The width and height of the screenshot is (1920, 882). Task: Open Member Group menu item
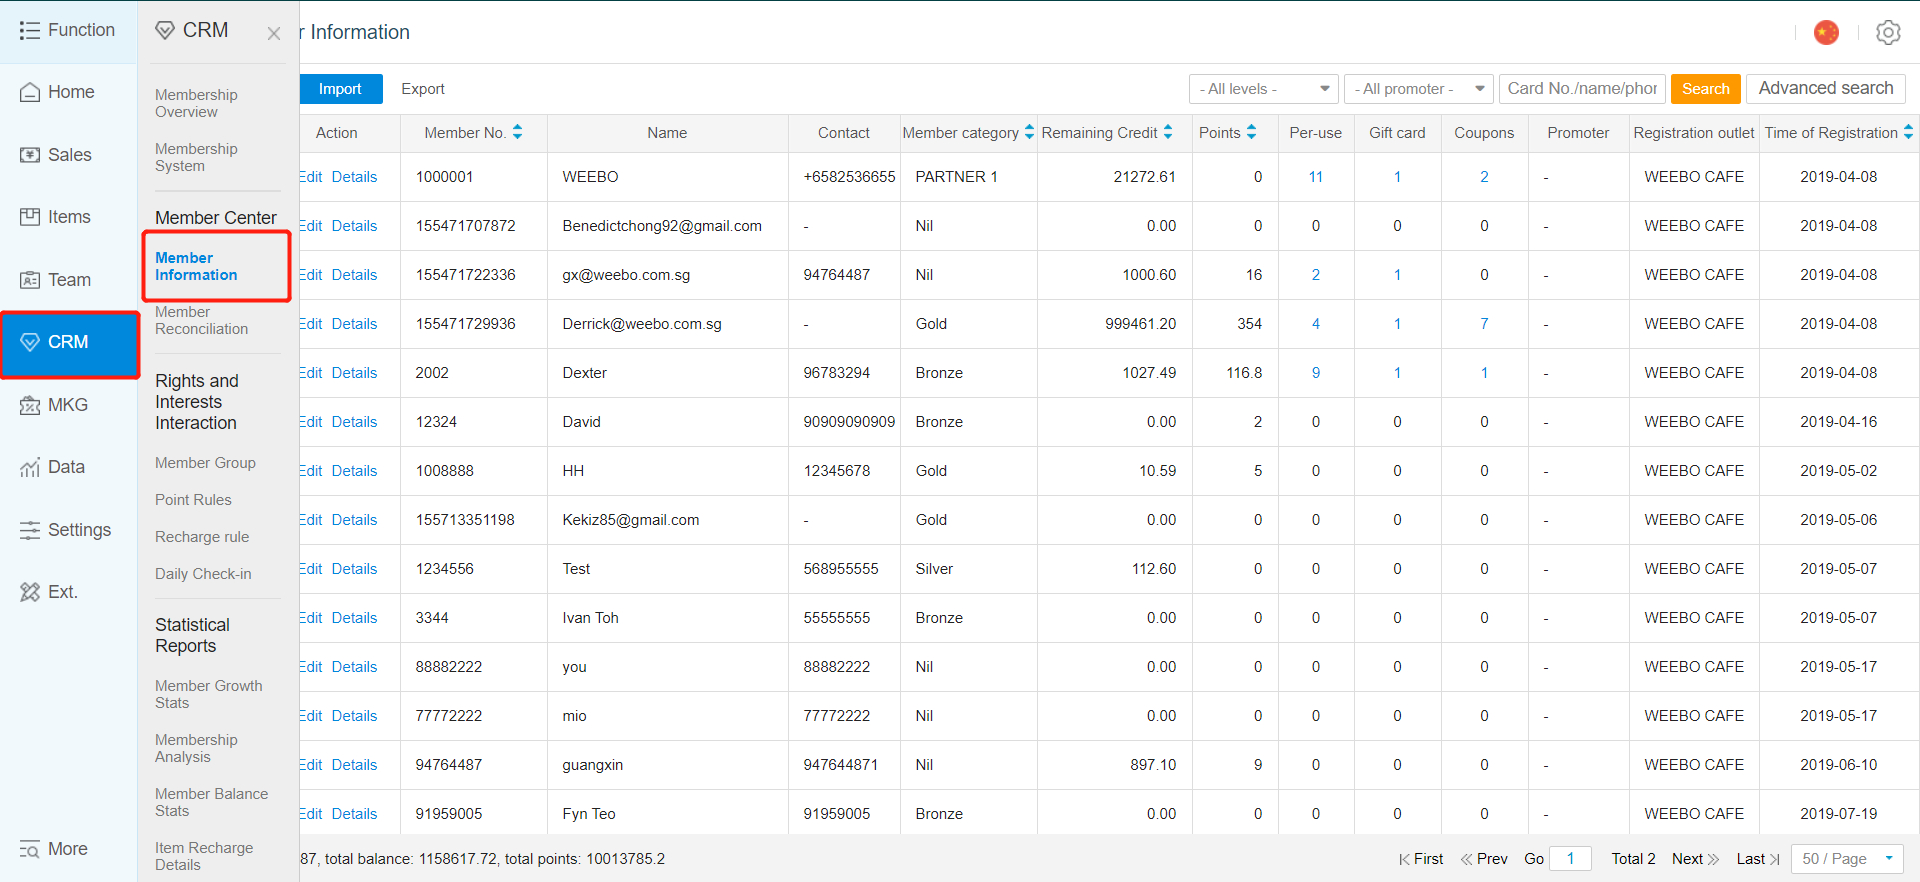coord(205,463)
